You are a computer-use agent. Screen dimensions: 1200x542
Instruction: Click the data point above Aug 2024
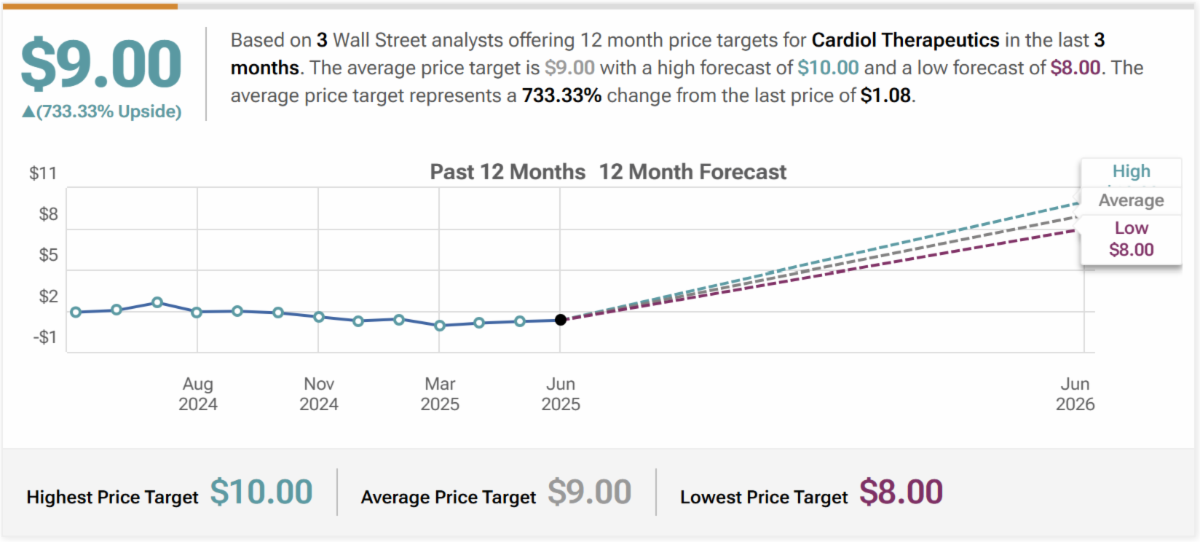tap(197, 312)
